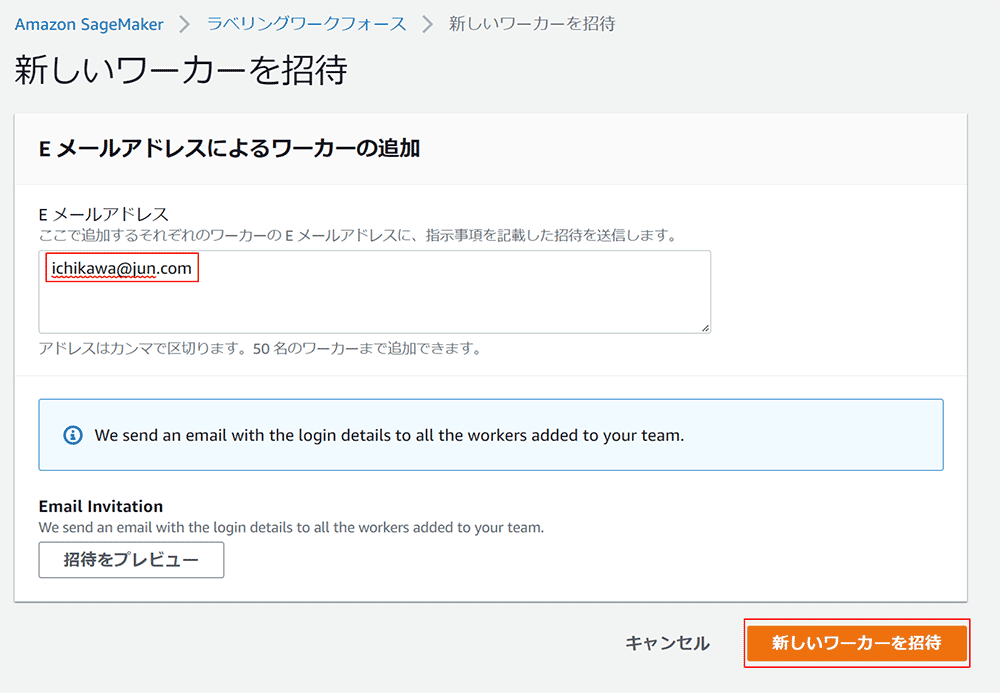Click the large page title 新しいワーカーを招待
1000x693 pixels.
(x=181, y=71)
